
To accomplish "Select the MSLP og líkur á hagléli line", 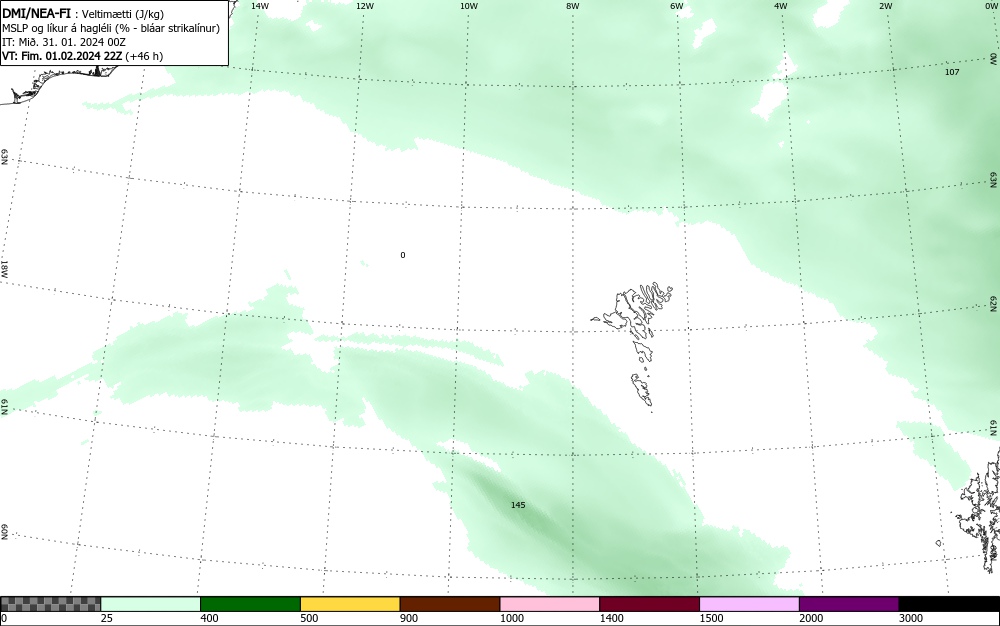I will [x=111, y=28].
